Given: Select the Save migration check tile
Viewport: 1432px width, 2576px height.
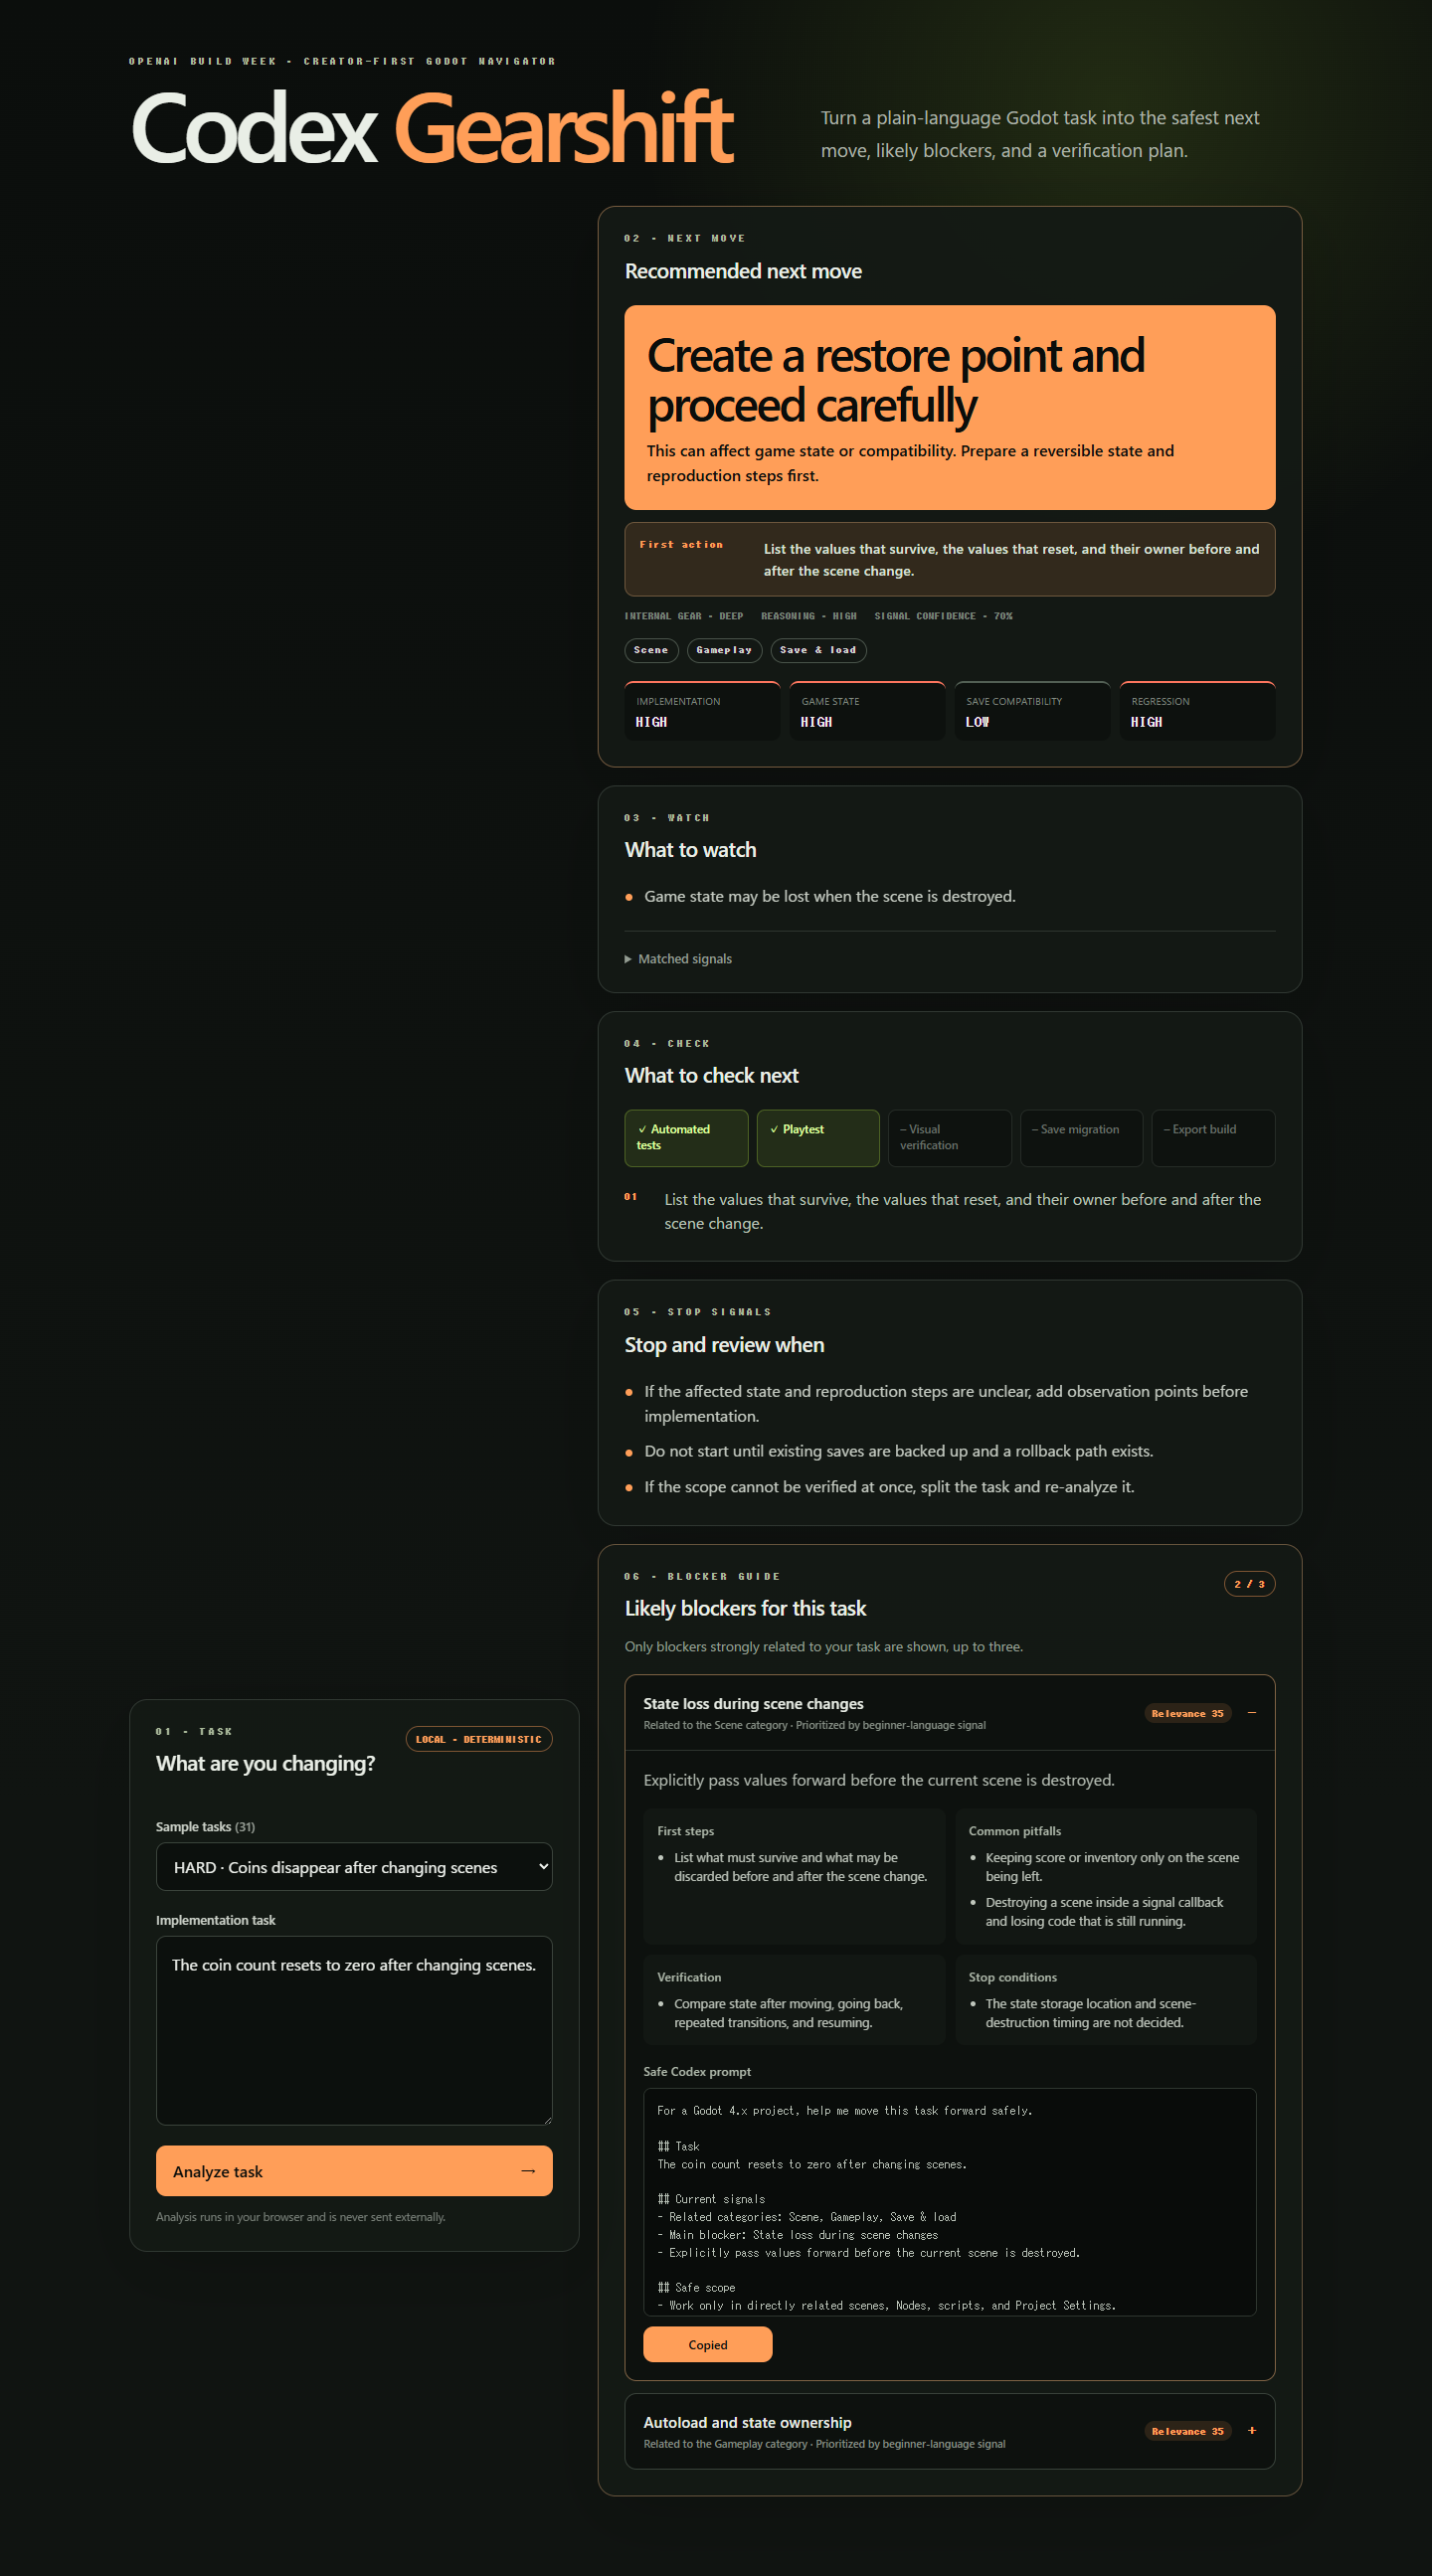Looking at the screenshot, I should click(1081, 1138).
